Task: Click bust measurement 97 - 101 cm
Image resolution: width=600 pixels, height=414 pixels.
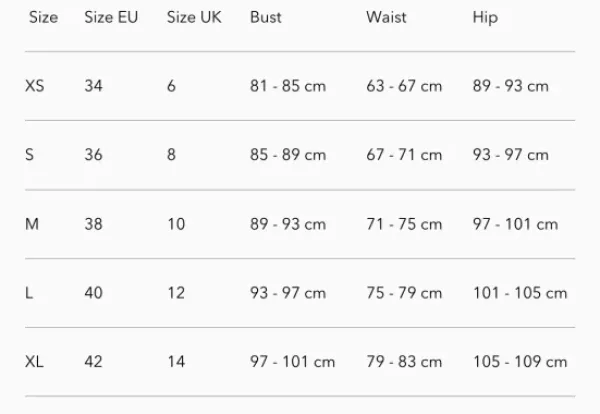Action: click(292, 362)
